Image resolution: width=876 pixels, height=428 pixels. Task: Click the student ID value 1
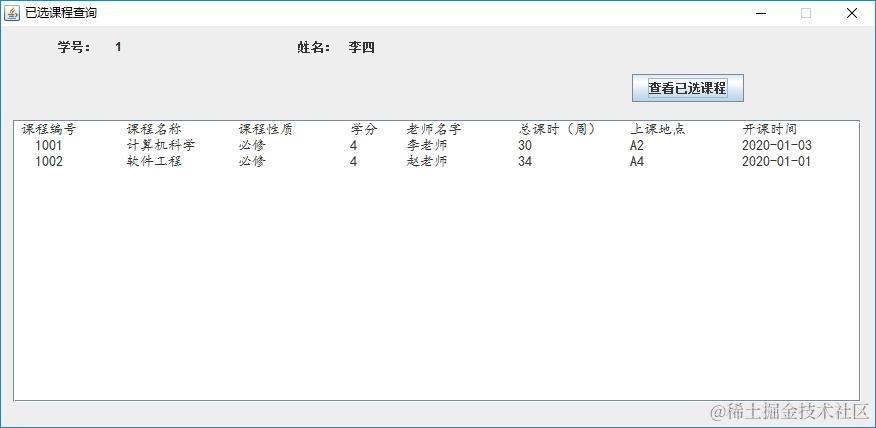[118, 47]
